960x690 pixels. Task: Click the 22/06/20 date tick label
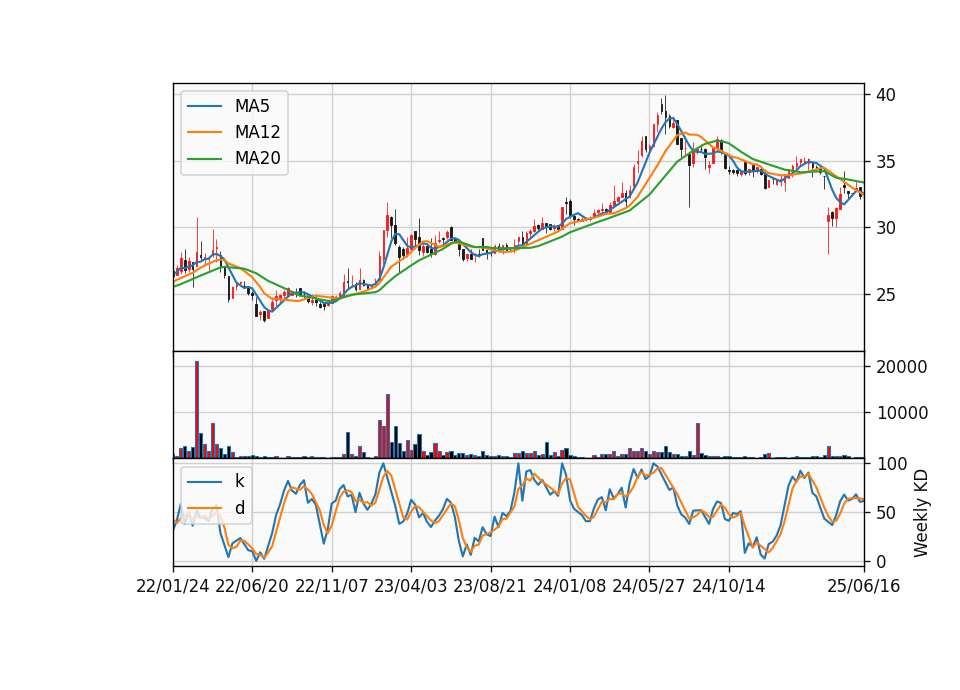tap(252, 586)
